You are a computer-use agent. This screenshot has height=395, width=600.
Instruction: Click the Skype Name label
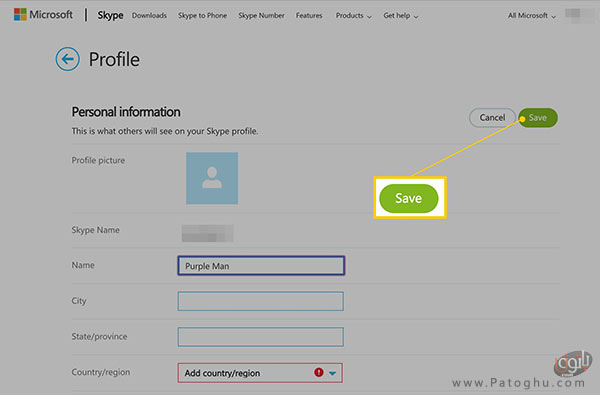96,230
